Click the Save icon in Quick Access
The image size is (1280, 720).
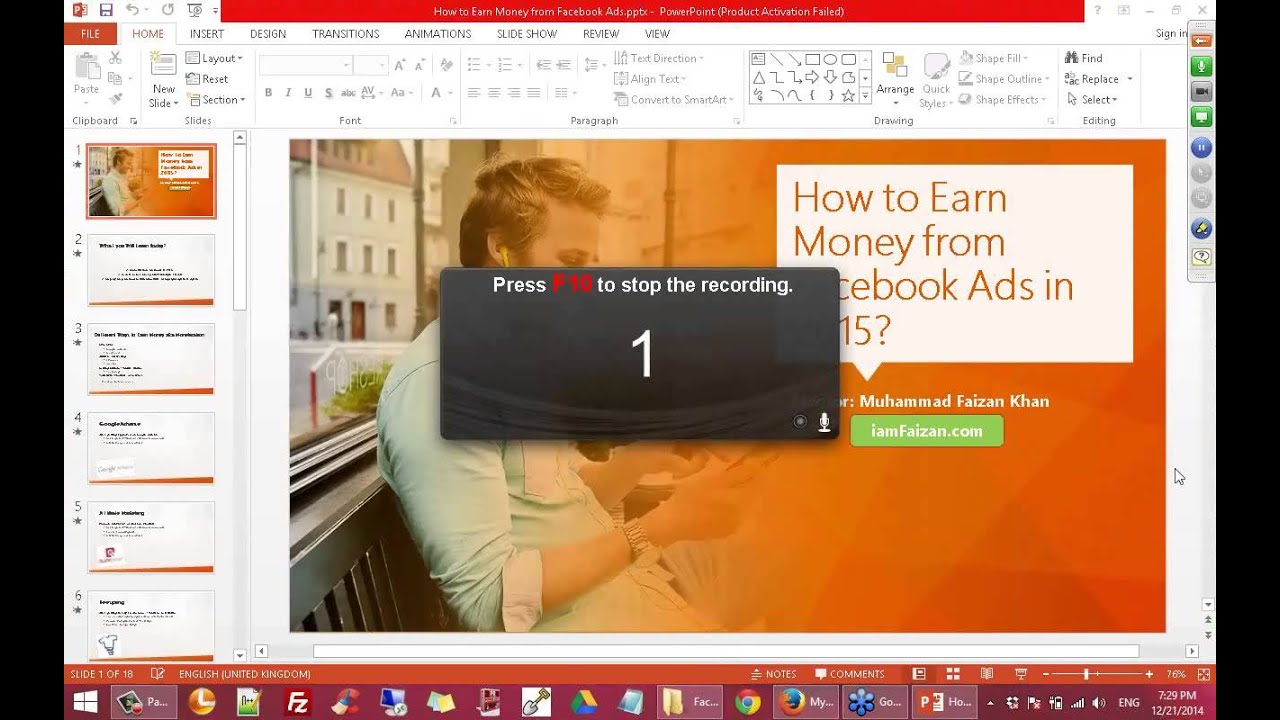click(106, 11)
